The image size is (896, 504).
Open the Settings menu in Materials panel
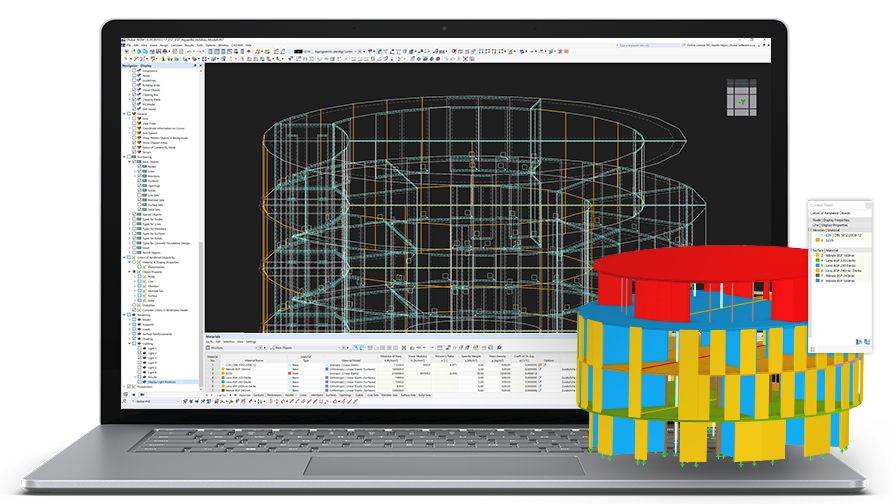[251, 342]
